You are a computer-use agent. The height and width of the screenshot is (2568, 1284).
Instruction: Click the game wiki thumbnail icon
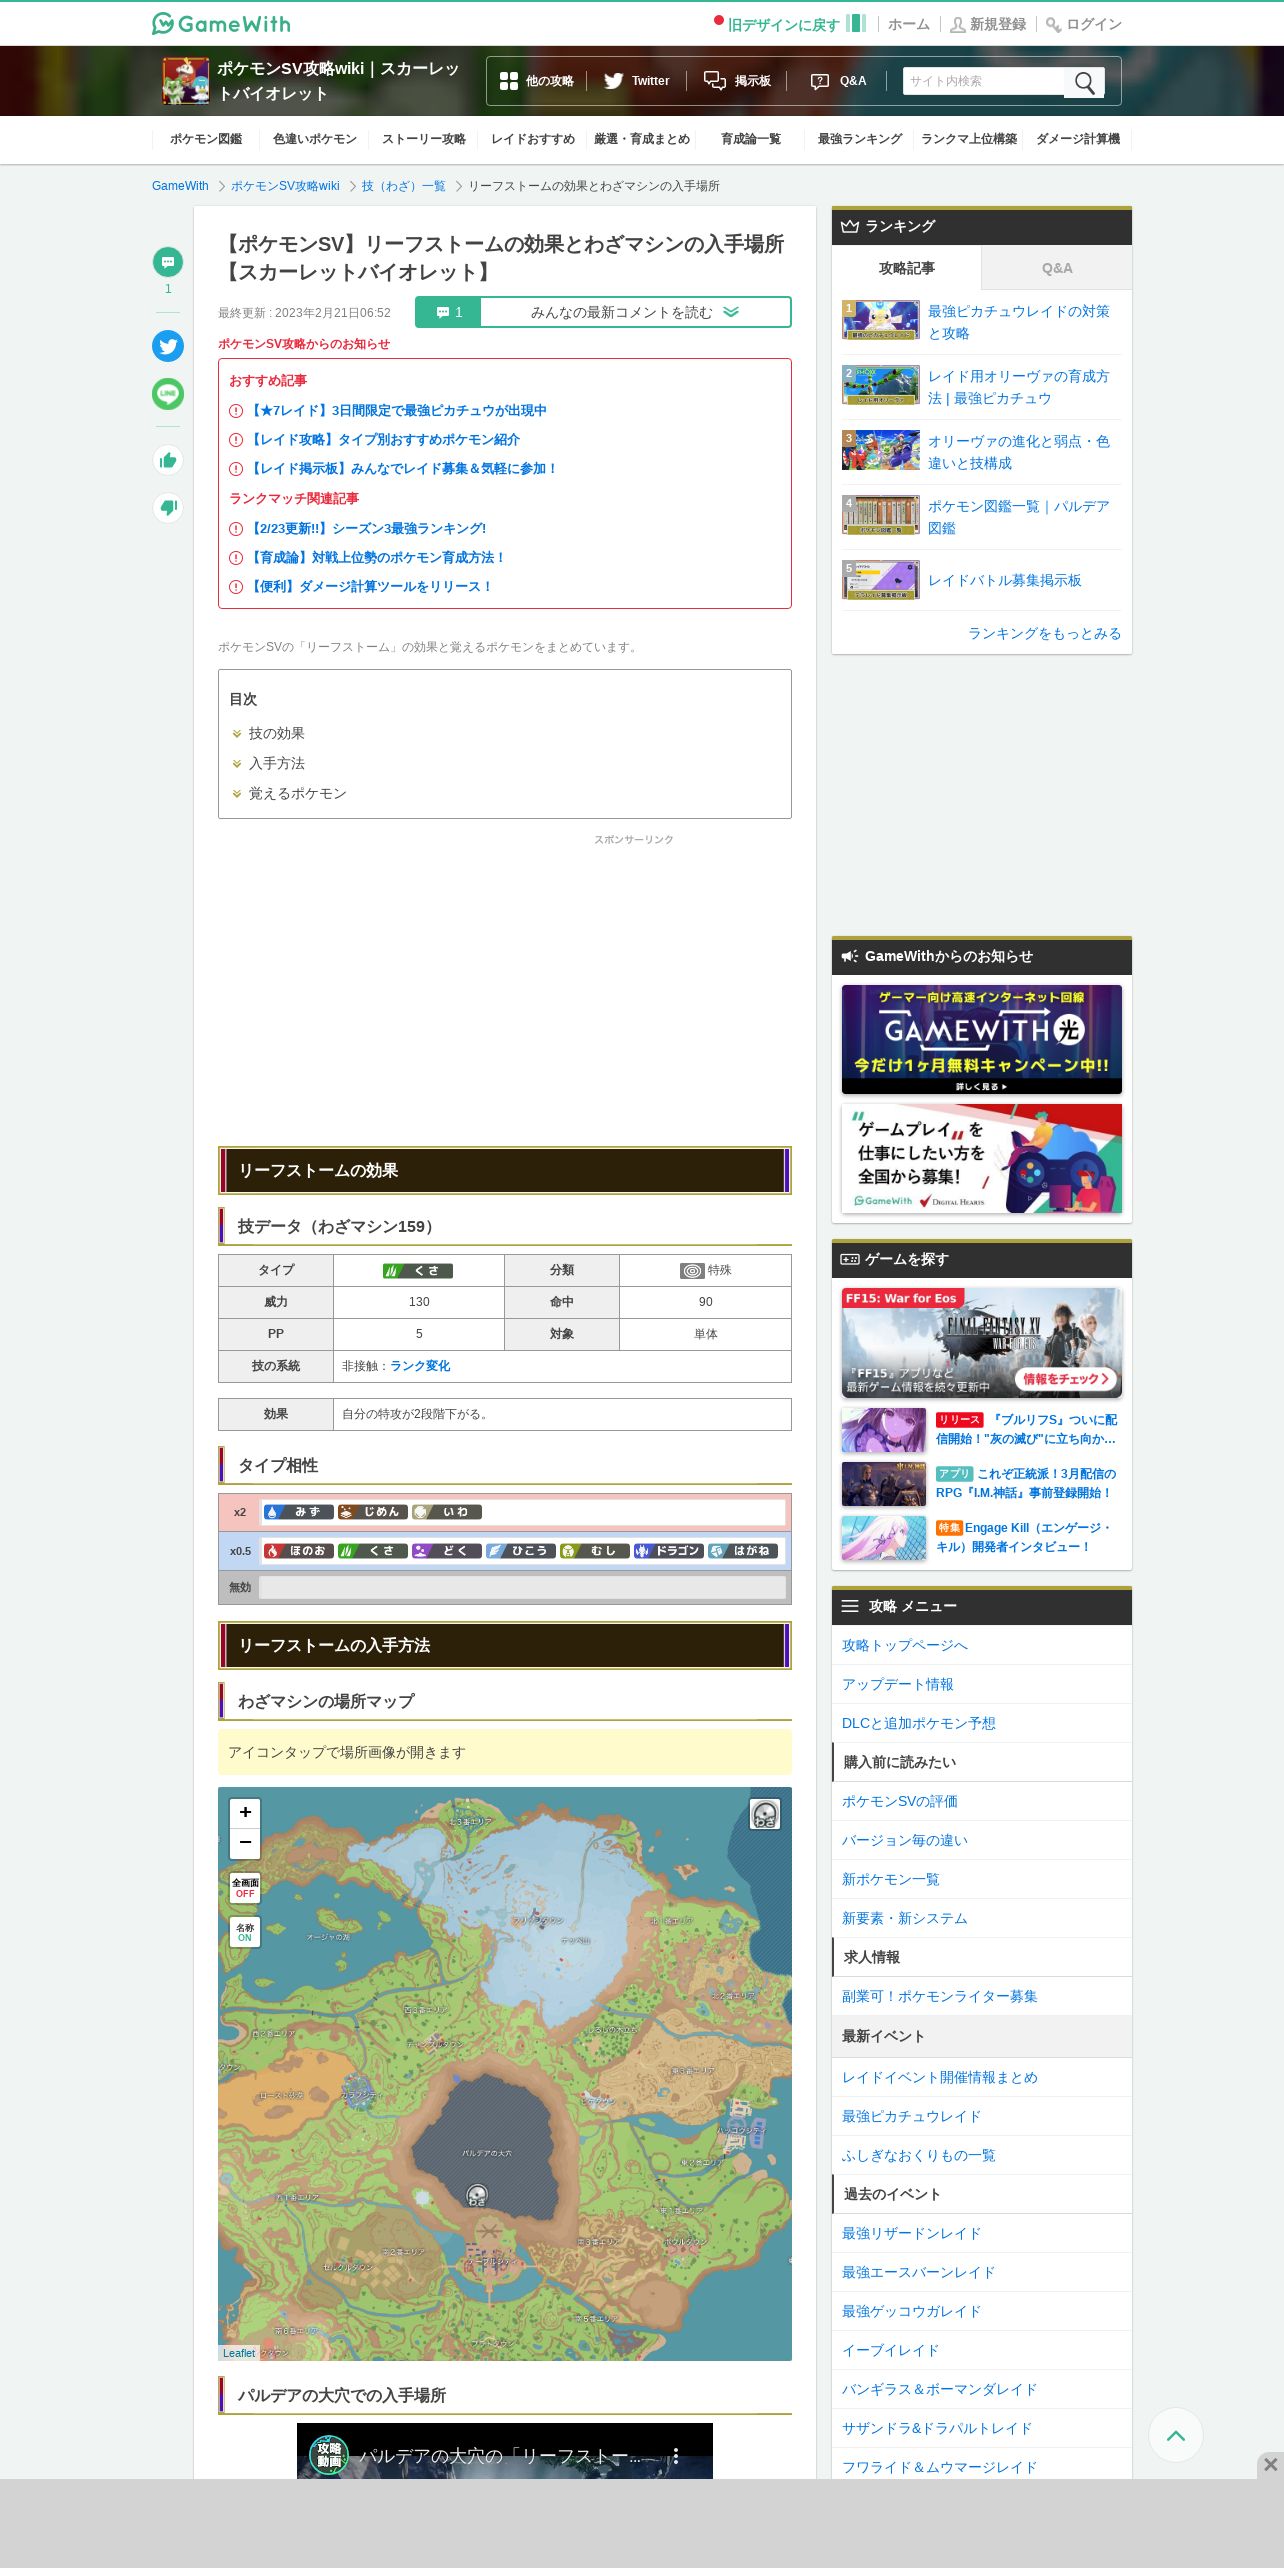(186, 81)
